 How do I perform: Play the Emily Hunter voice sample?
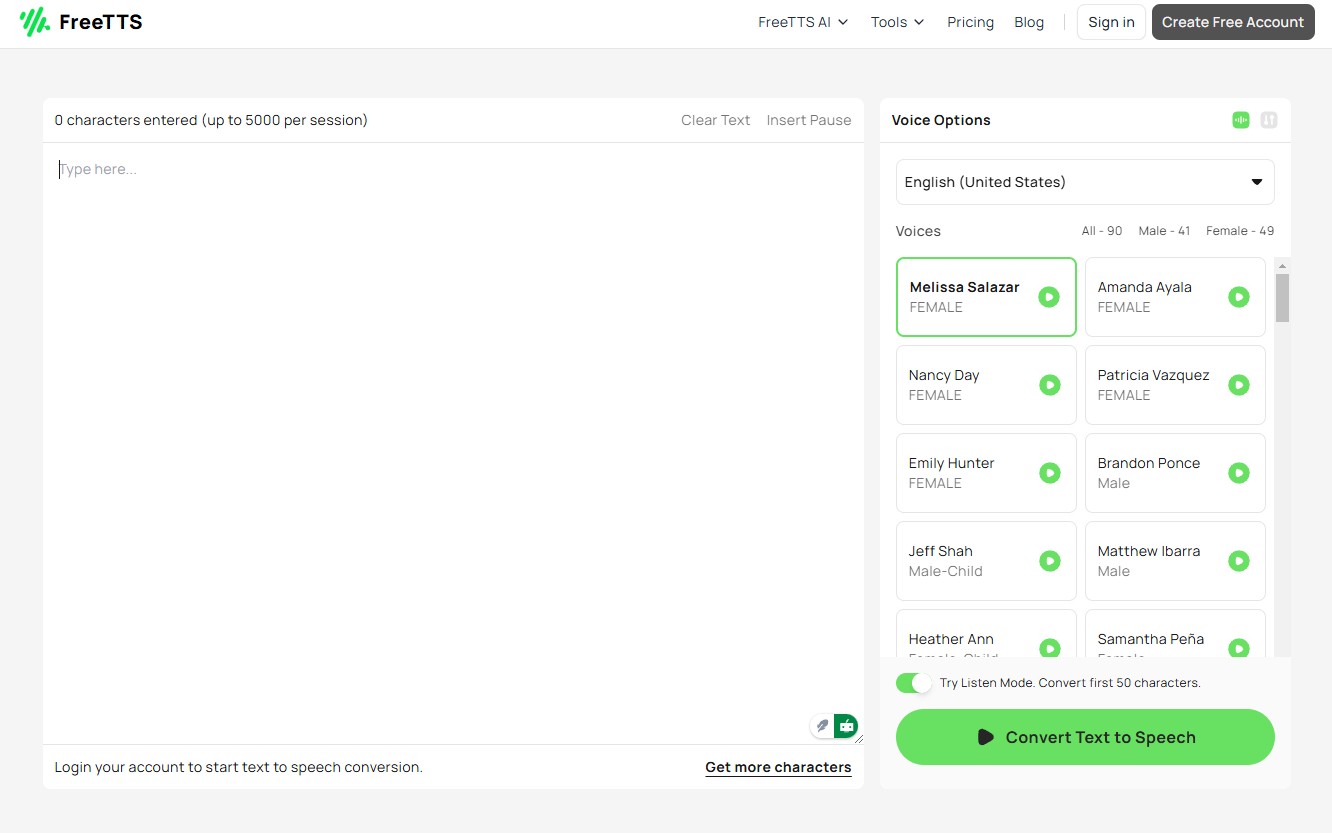[1049, 473]
